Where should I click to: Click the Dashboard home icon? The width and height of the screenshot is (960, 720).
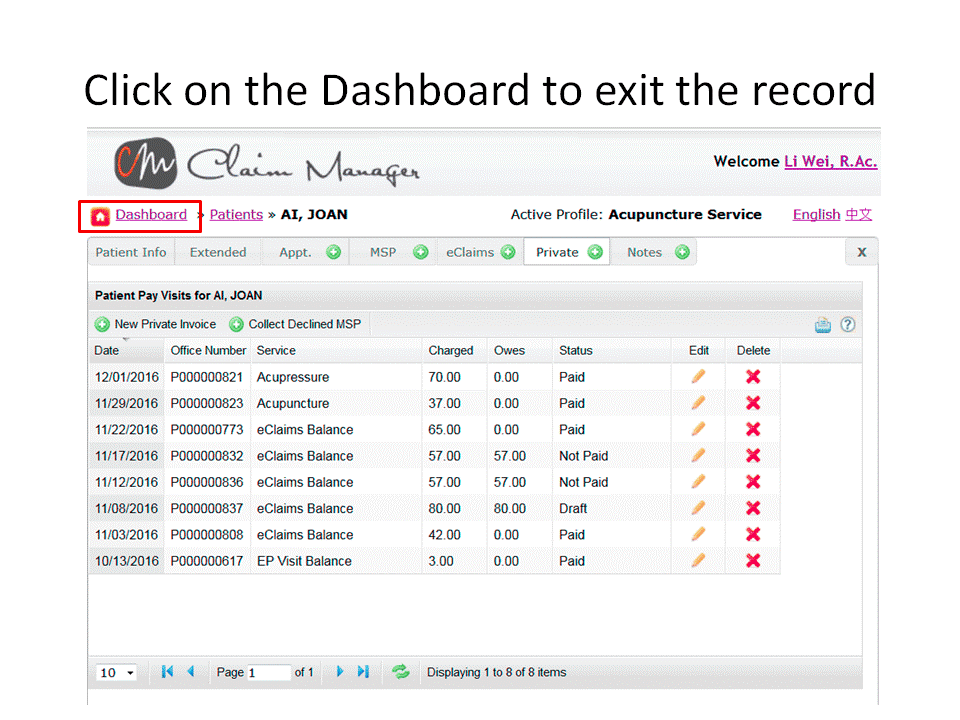point(100,216)
